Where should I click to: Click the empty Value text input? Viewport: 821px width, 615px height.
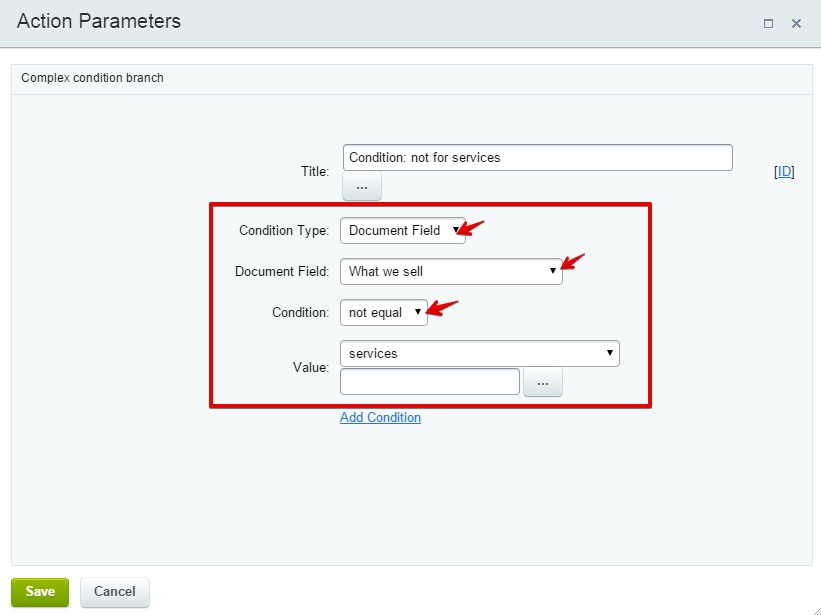click(430, 382)
